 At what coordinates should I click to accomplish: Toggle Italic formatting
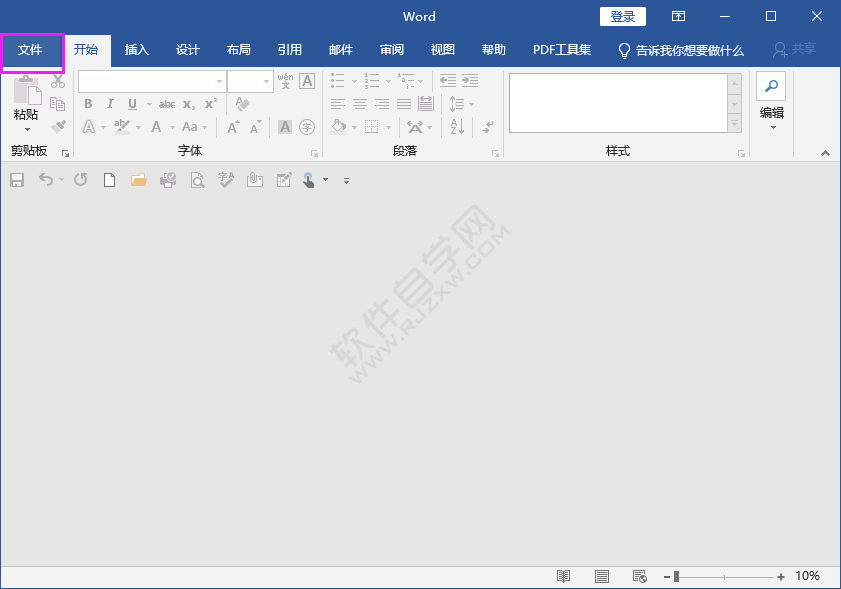coord(110,104)
